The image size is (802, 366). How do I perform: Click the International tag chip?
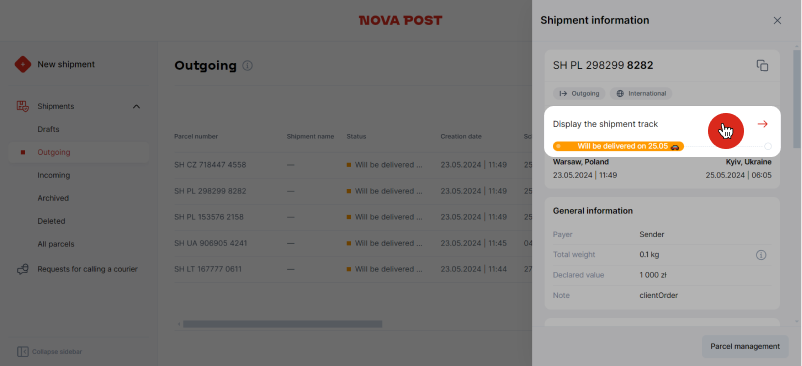[x=641, y=94]
